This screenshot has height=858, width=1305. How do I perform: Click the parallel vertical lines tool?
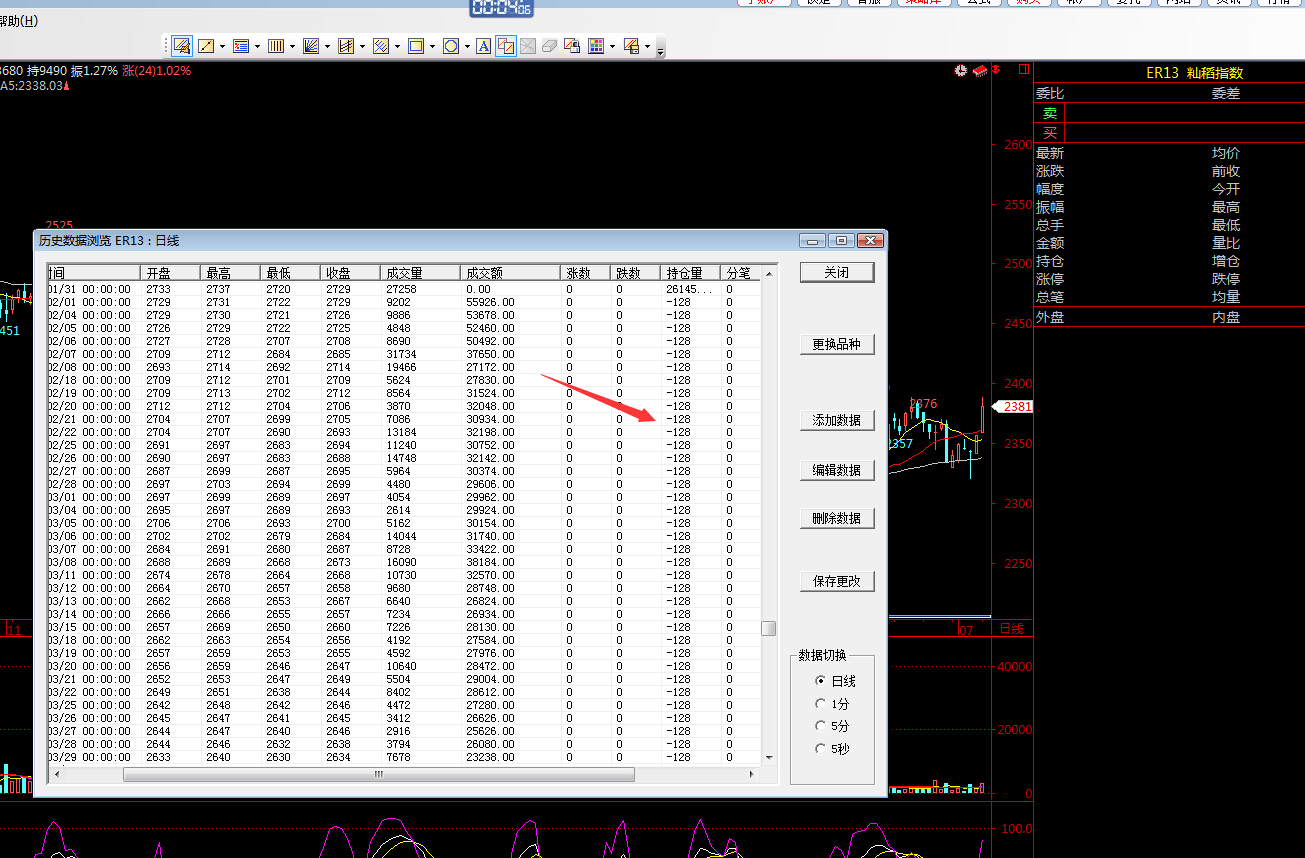276,46
